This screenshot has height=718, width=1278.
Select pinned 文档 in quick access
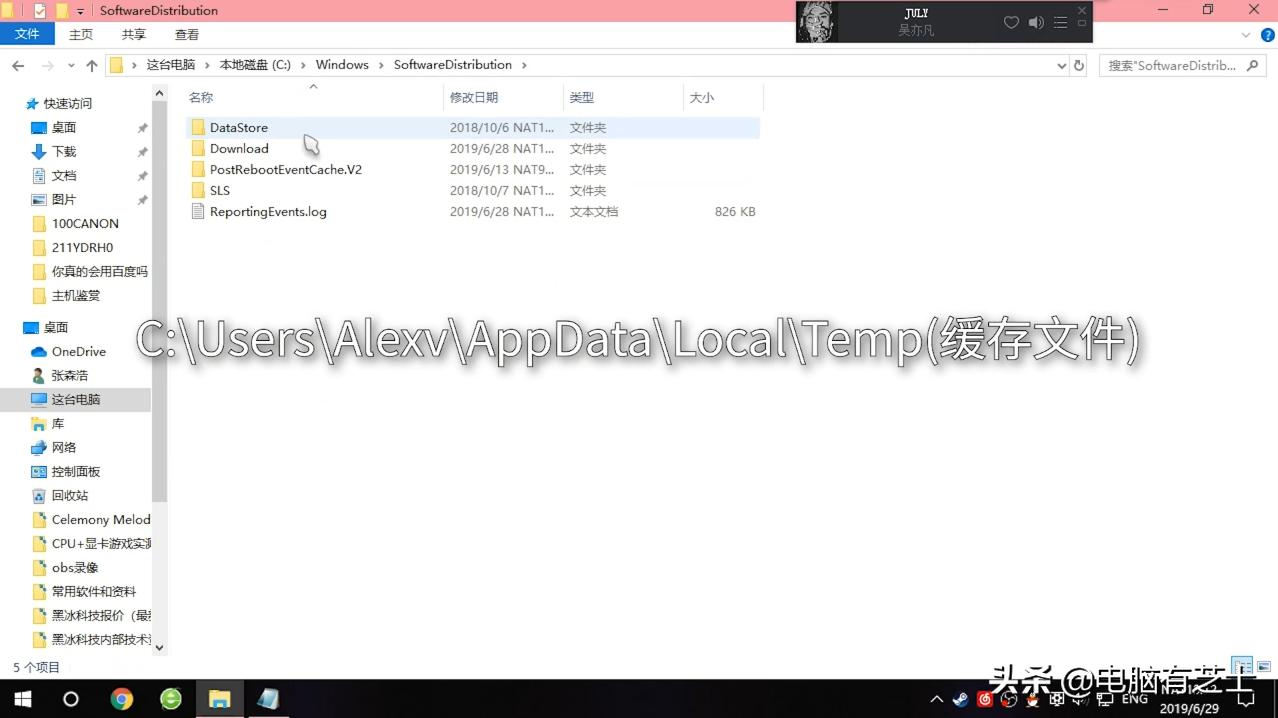(64, 176)
